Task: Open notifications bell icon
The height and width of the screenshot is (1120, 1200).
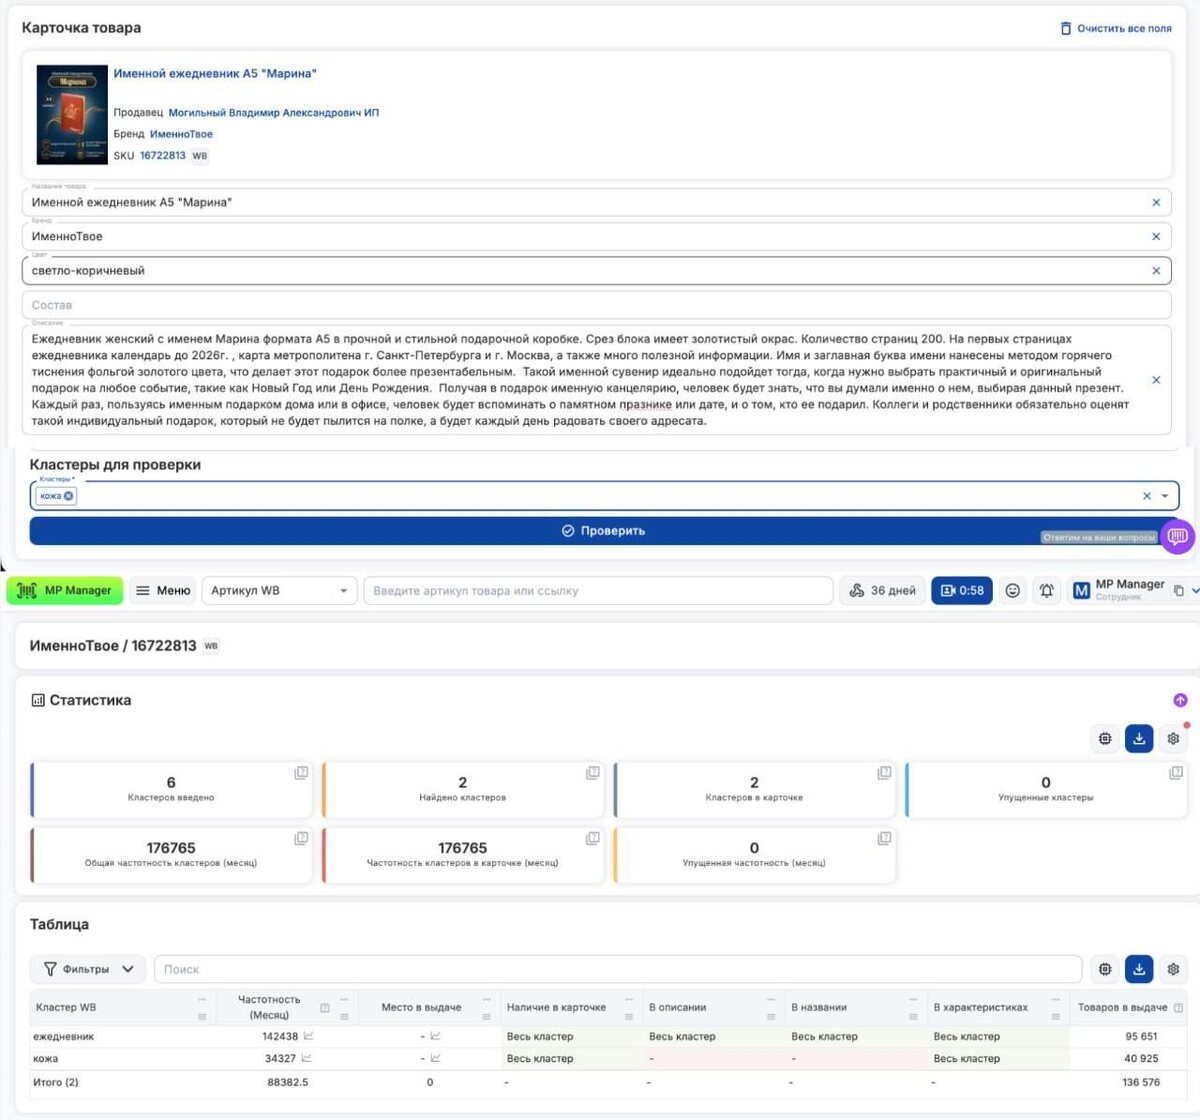Action: (1046, 591)
